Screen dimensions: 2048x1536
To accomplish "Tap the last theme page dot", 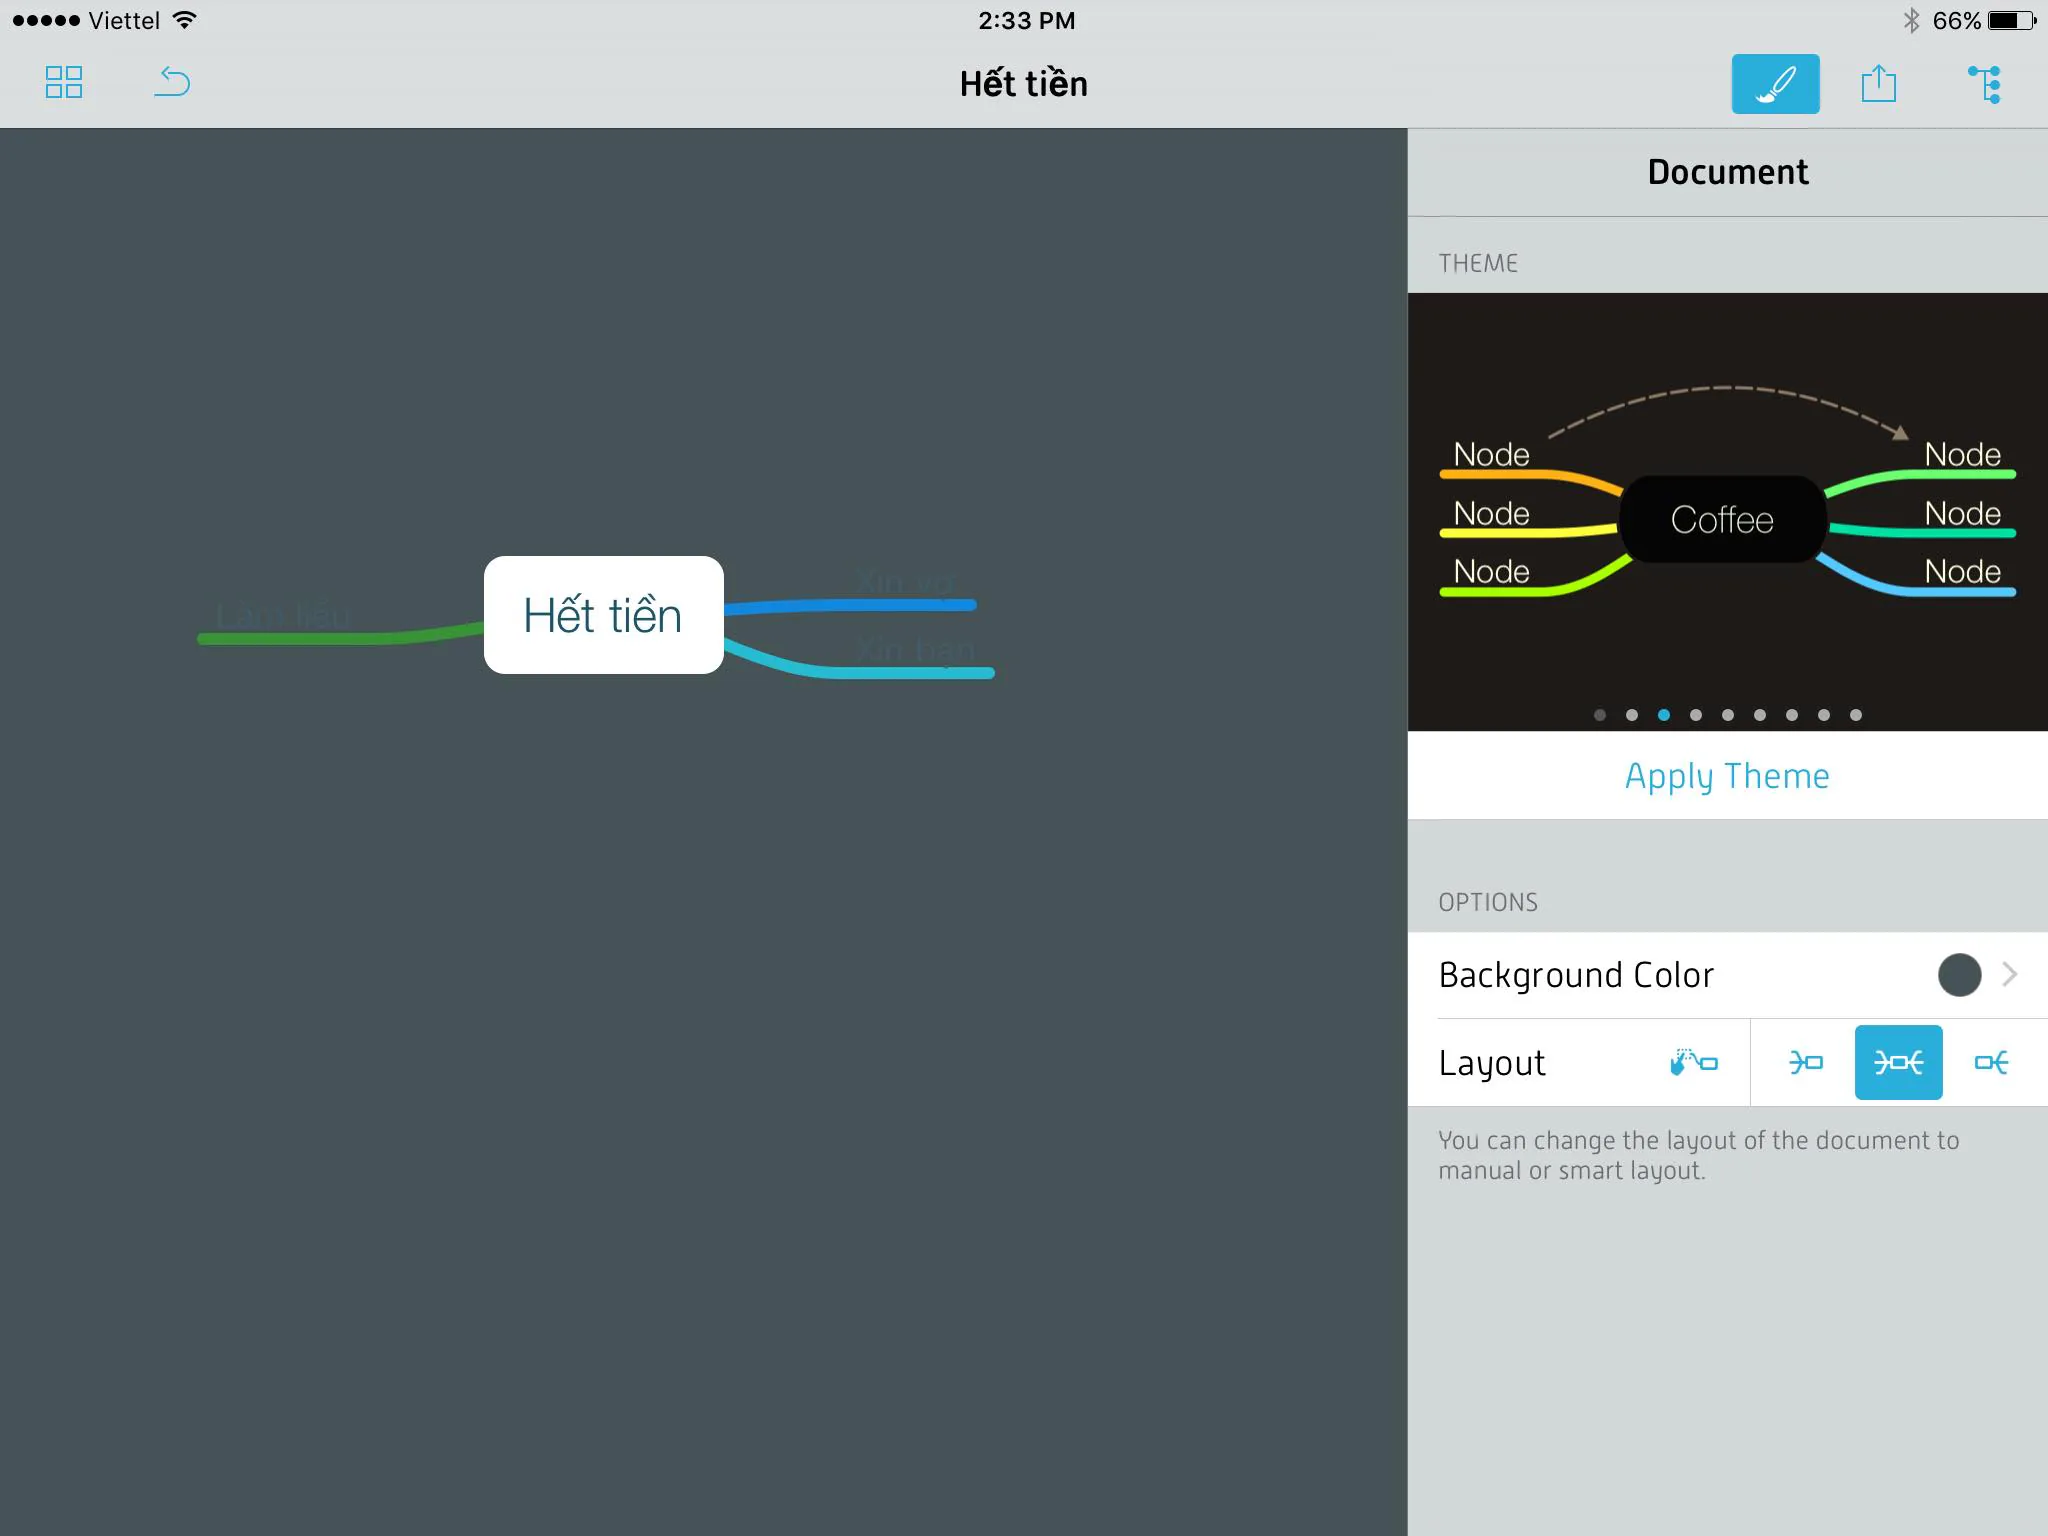I will [1856, 715].
